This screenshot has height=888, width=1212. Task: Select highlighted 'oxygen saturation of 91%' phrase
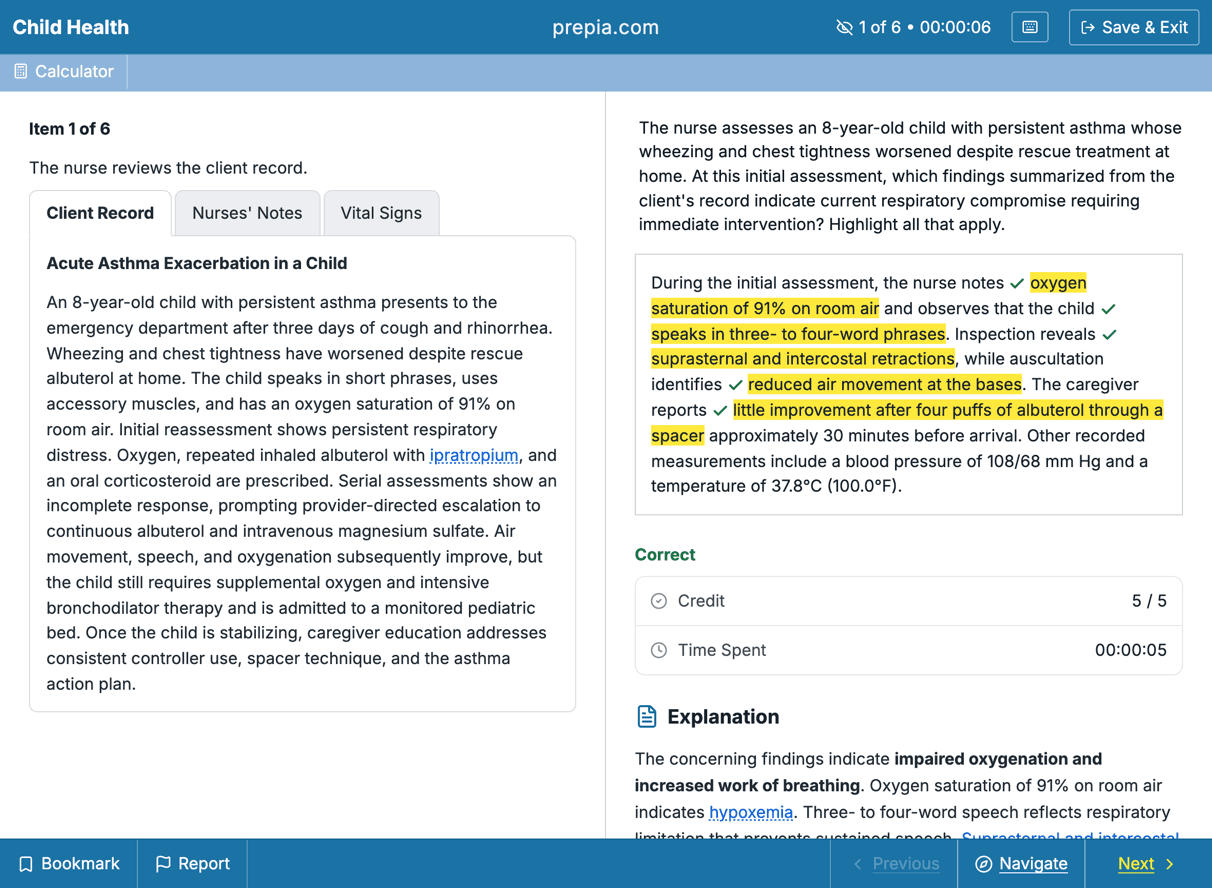point(765,308)
